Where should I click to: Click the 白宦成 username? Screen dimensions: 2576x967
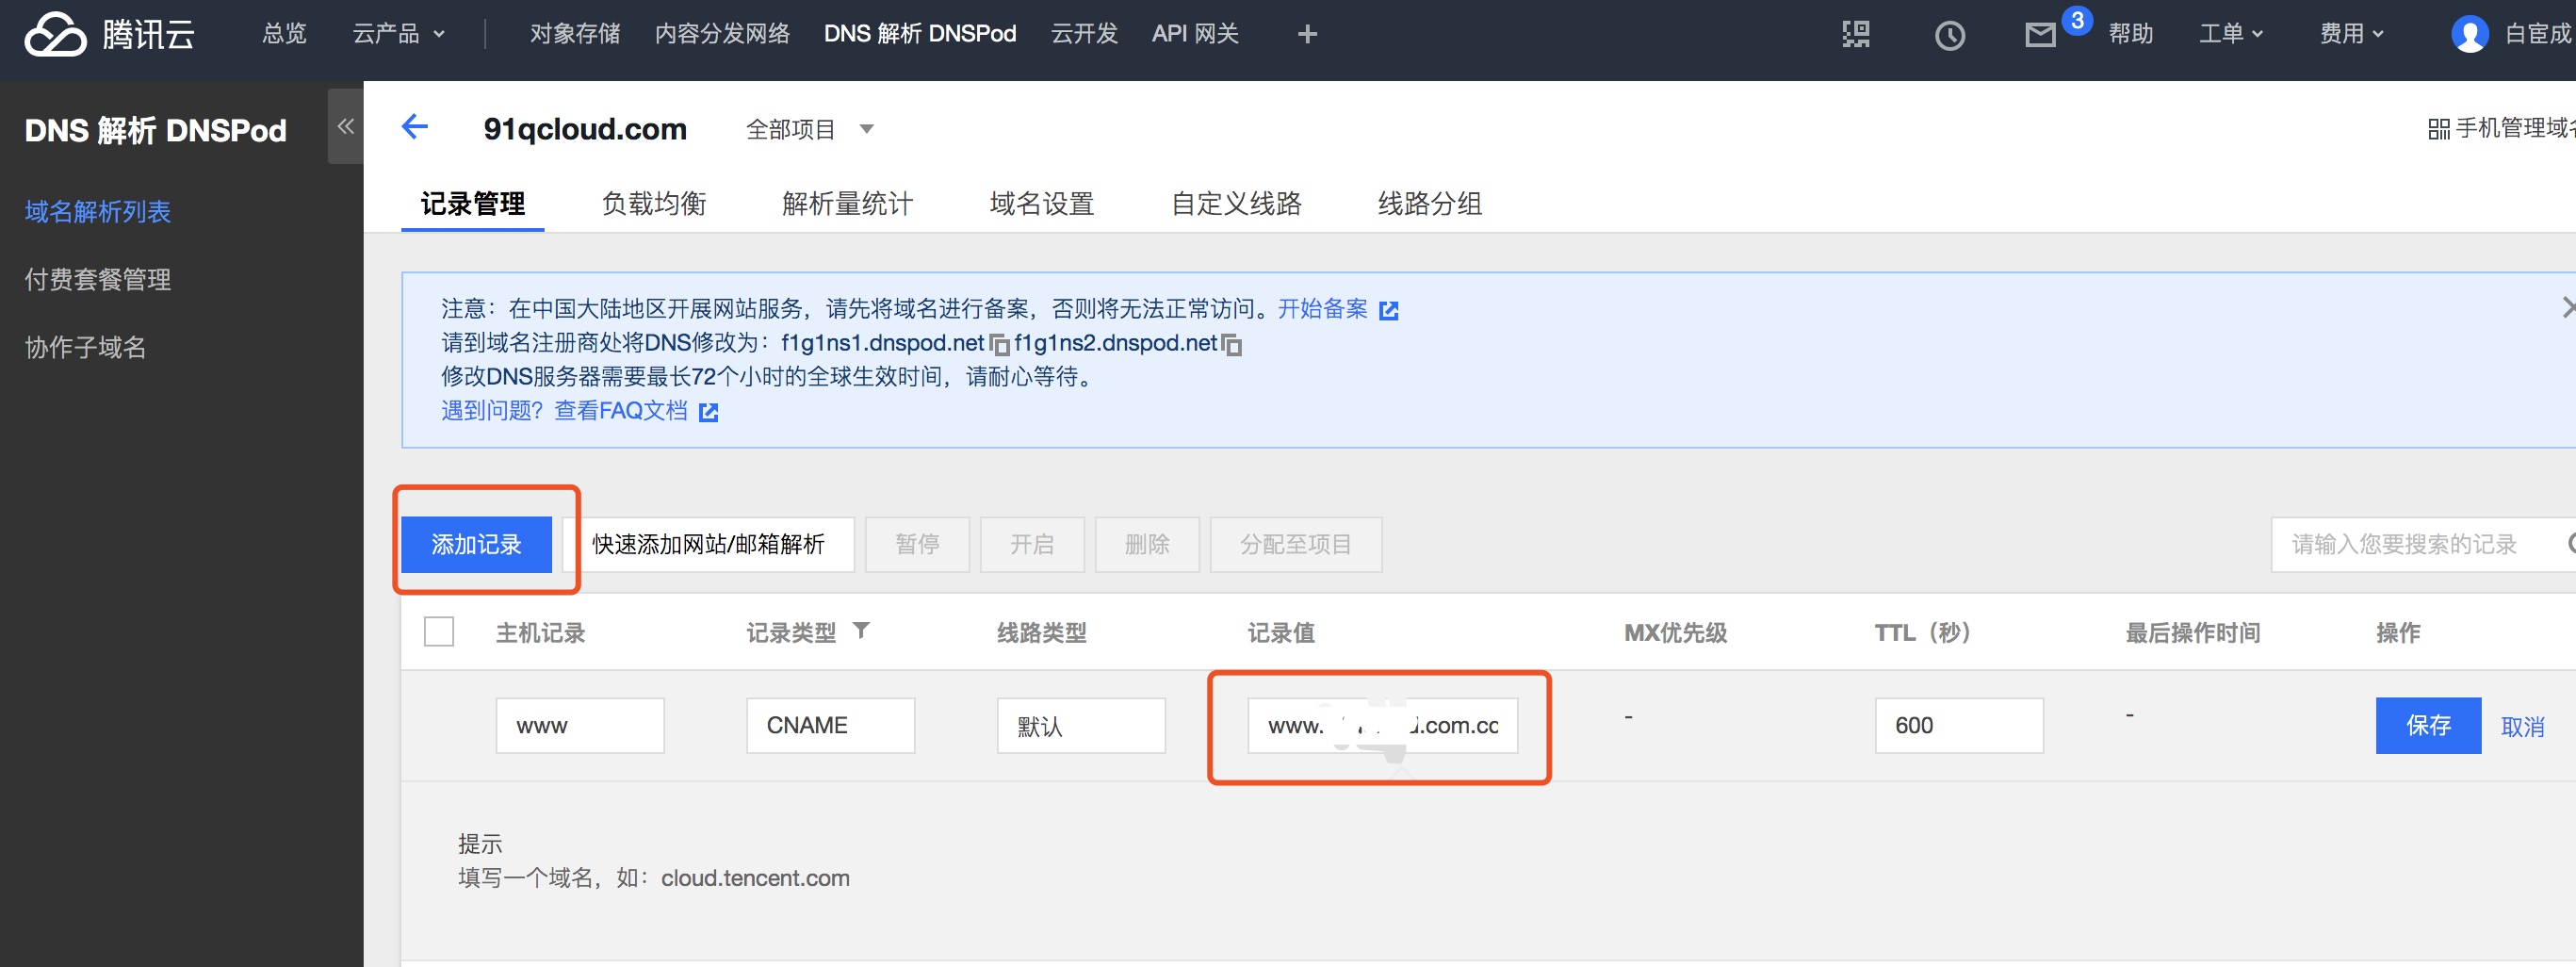2538,34
